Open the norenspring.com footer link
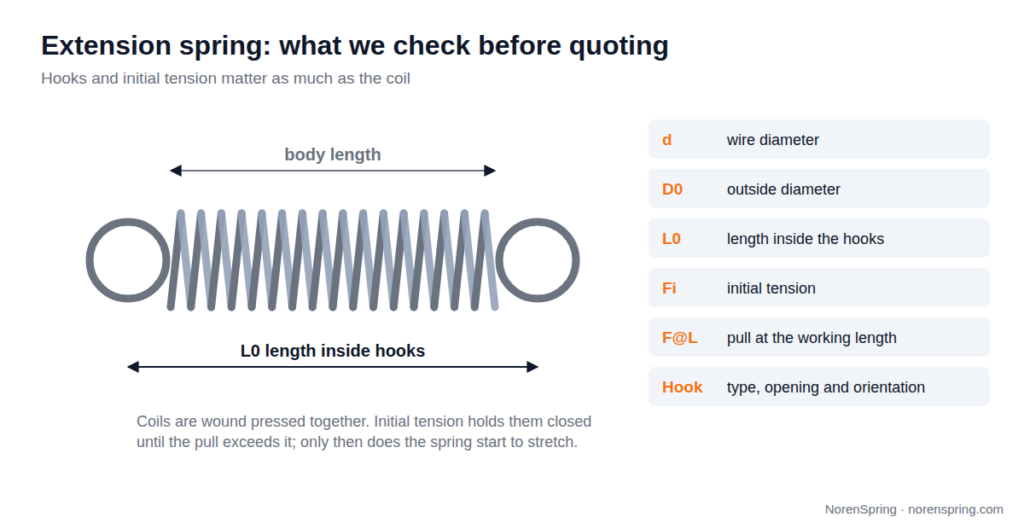Image resolution: width=1024 pixels, height=529 pixels. click(x=955, y=509)
